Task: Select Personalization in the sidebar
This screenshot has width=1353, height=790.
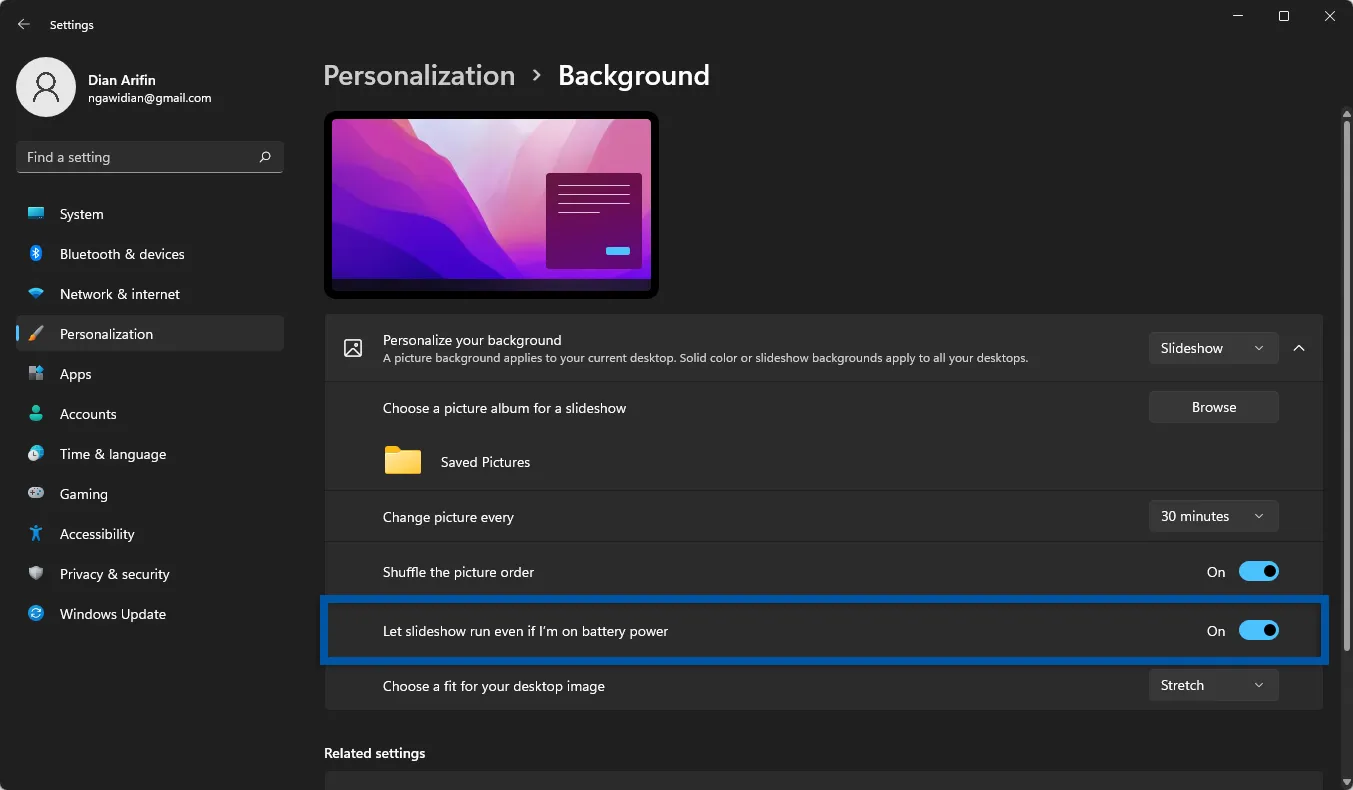Action: [106, 334]
